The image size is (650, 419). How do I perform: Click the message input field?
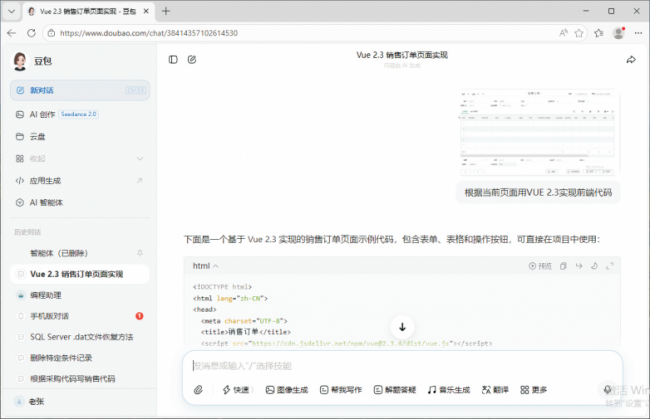(400, 366)
